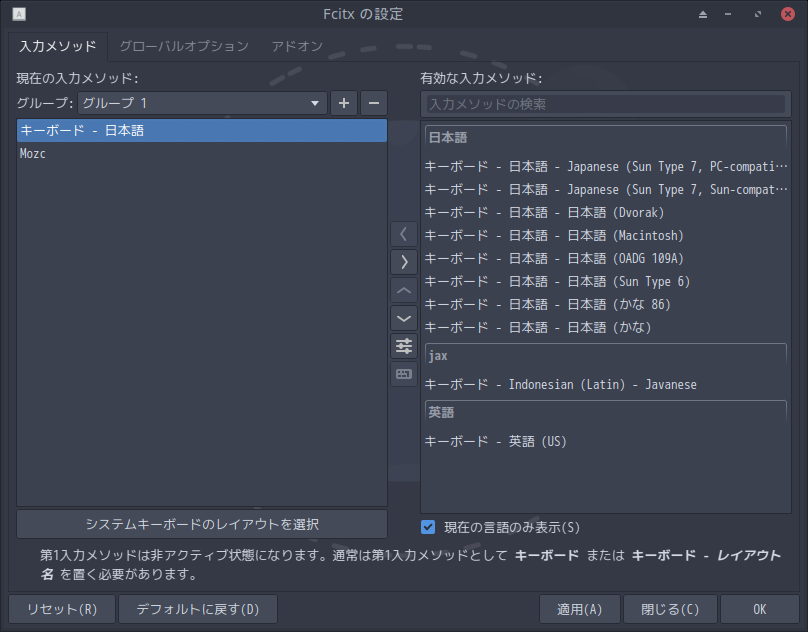808x632 pixels.
Task: Select 日本語 (Dvorak) keyboard entry
Action: coord(606,212)
